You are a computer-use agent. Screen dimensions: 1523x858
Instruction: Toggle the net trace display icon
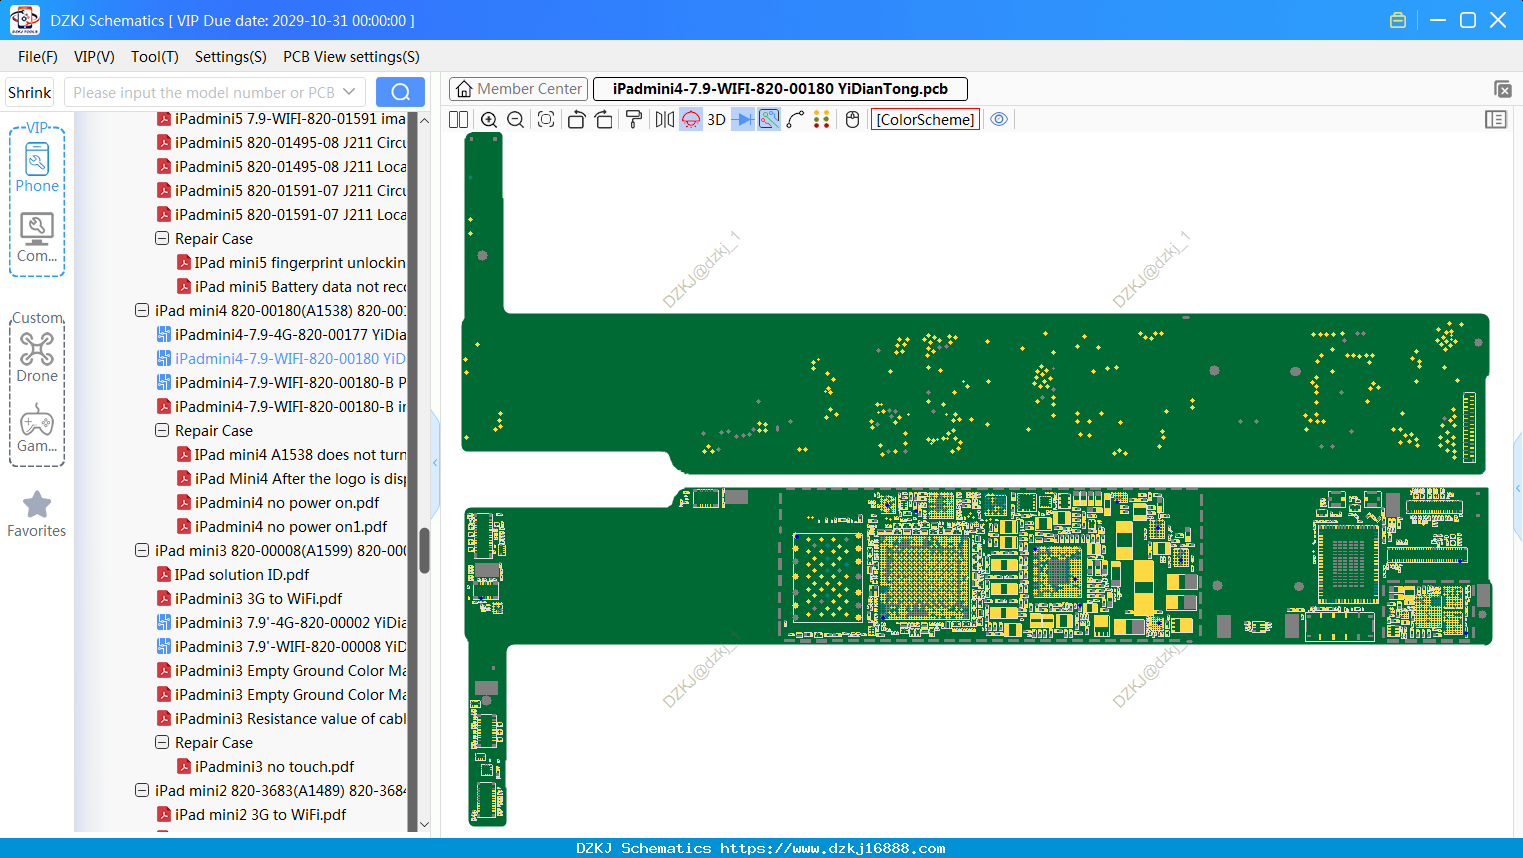[x=769, y=120]
